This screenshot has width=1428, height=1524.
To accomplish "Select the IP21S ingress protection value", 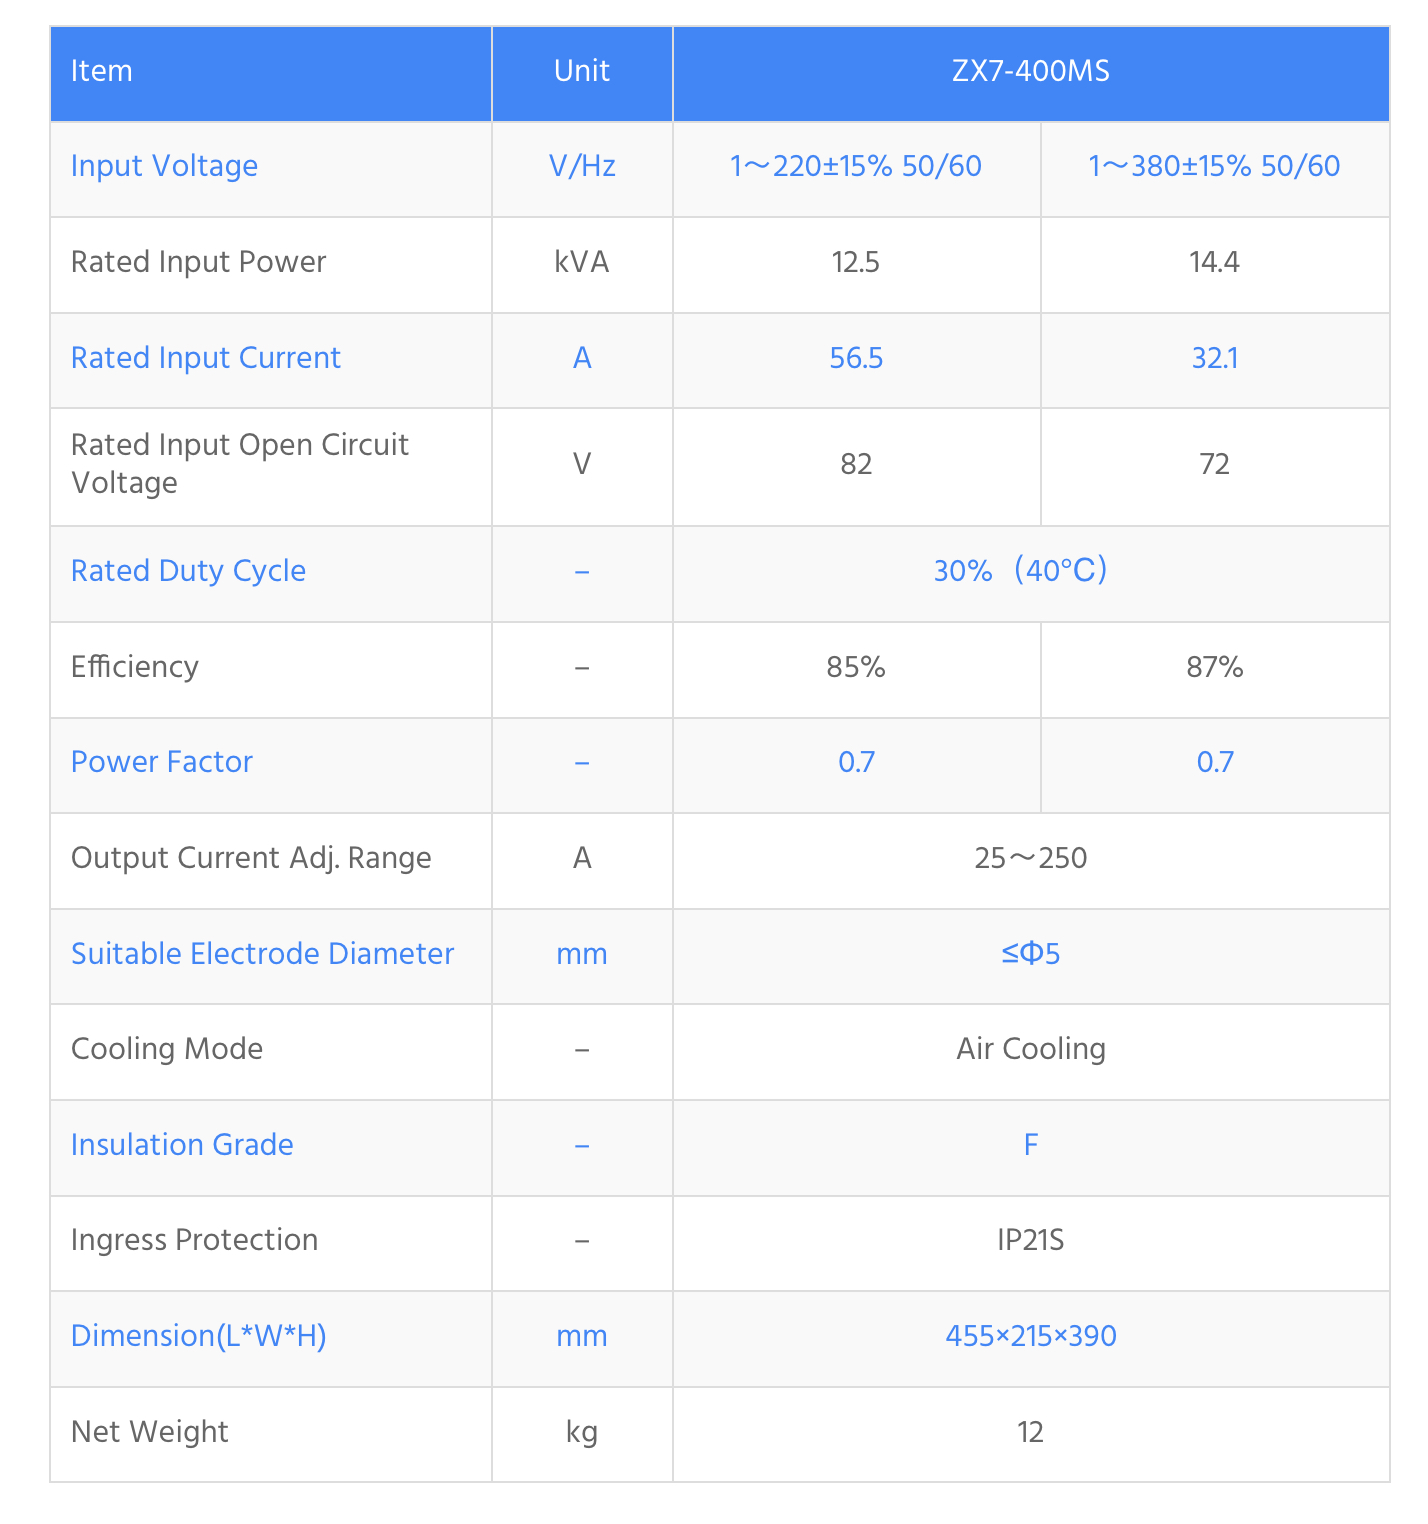I will click(x=1030, y=1241).
